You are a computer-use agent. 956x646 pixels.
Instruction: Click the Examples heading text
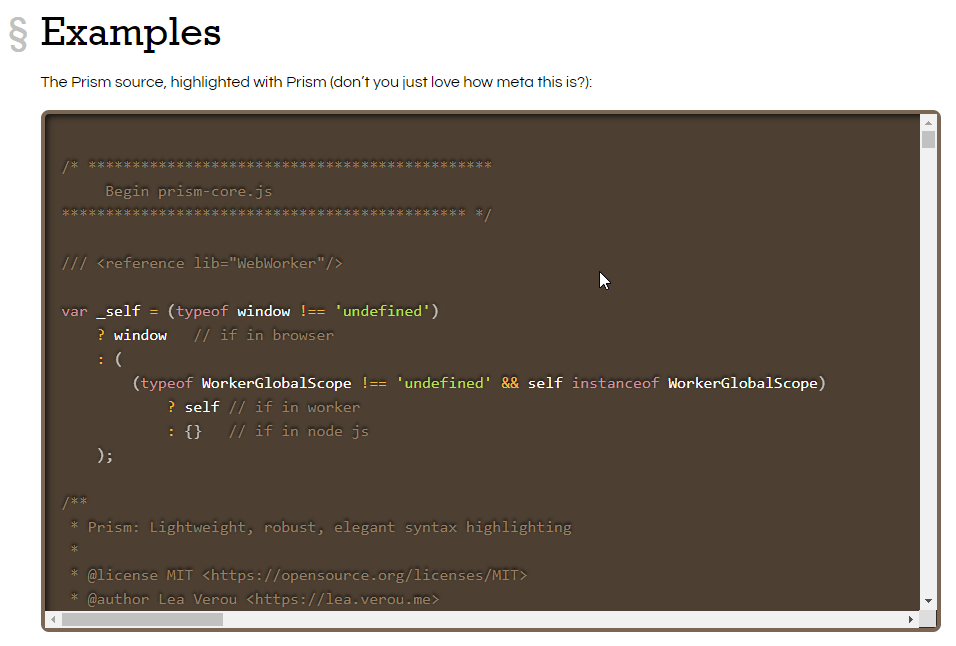130,33
